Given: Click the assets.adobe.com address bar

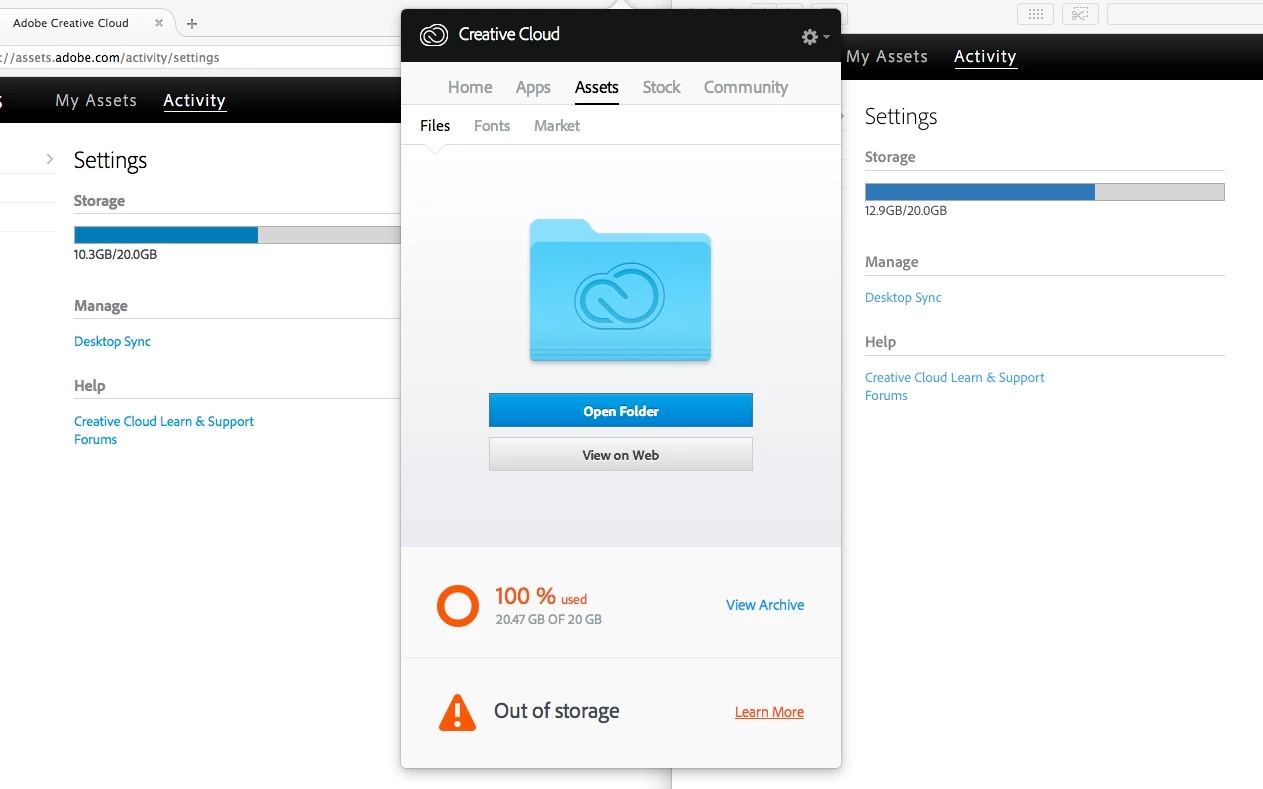Looking at the screenshot, I should [200, 58].
